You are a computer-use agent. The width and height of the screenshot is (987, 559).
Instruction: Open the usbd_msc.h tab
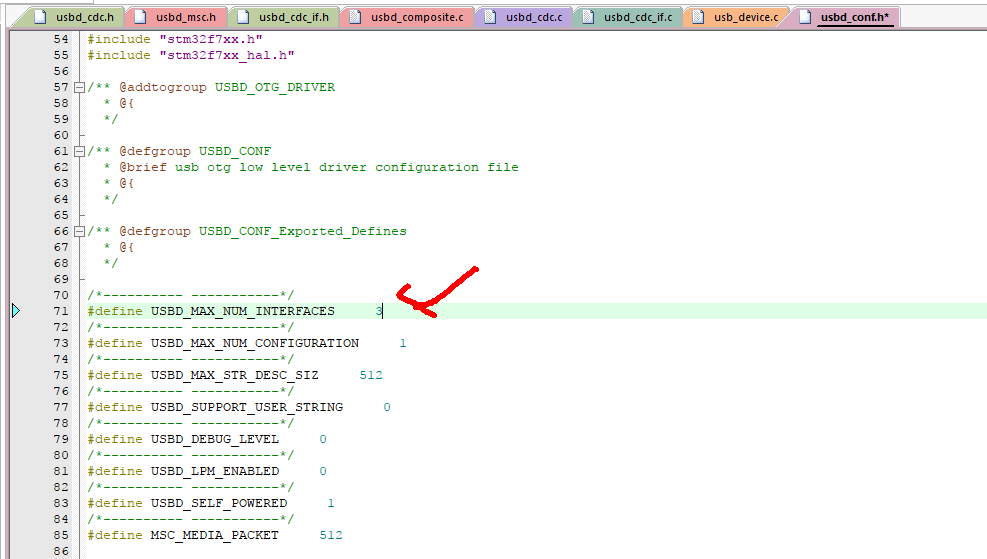click(x=176, y=17)
